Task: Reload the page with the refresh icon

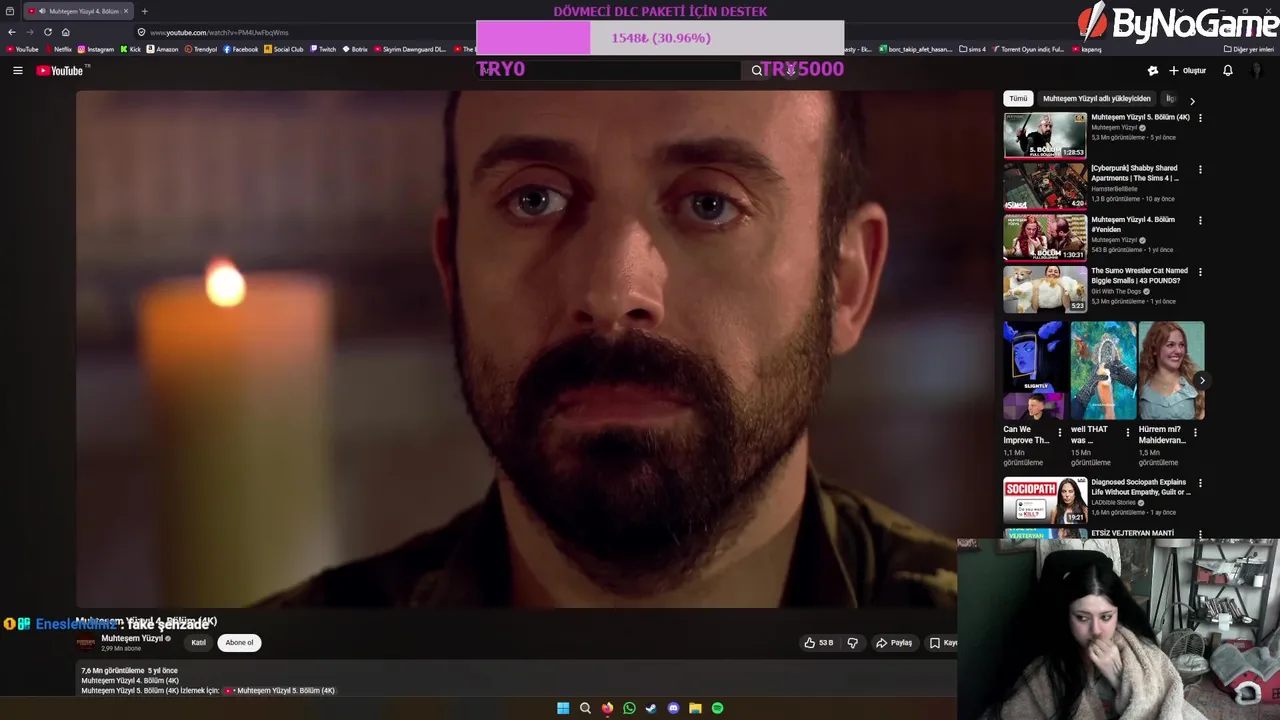Action: click(x=48, y=32)
